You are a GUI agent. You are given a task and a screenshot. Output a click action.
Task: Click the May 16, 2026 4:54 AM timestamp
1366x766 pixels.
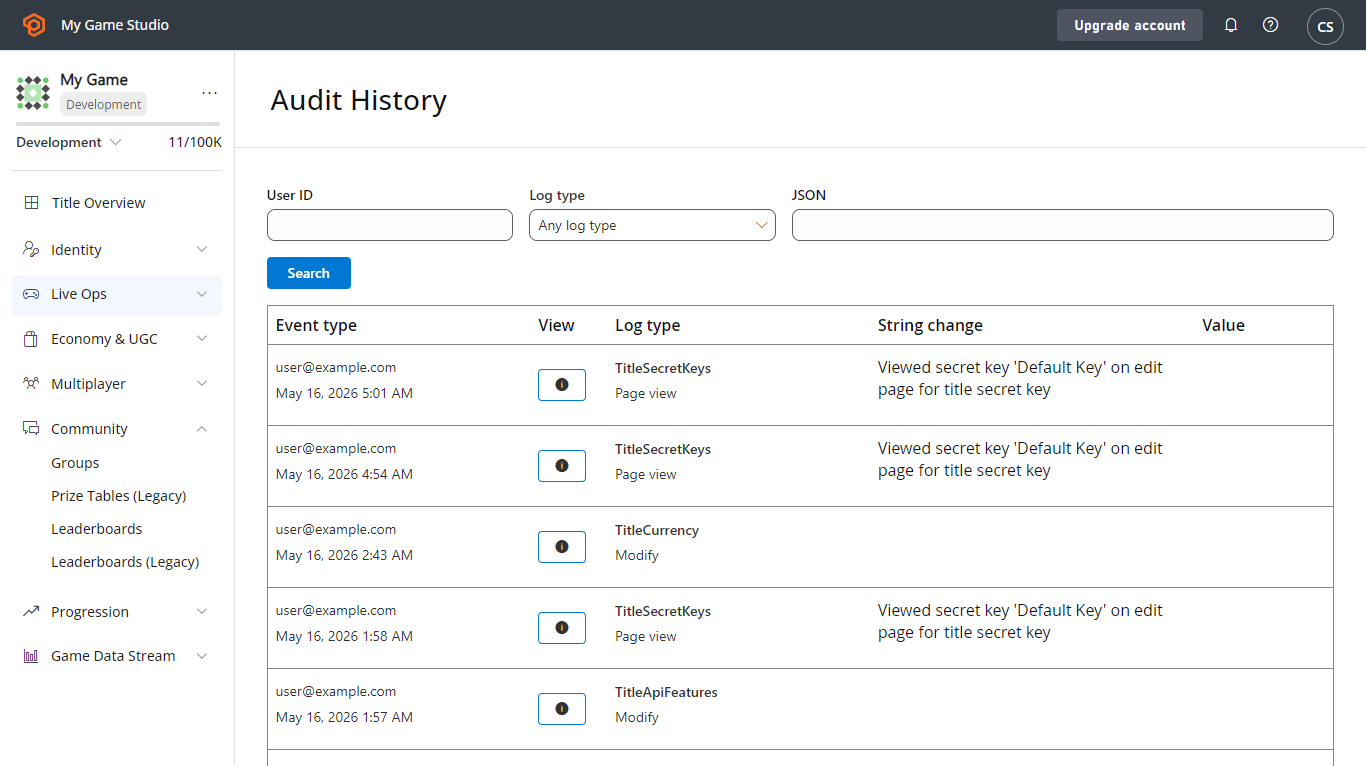pyautogui.click(x=344, y=474)
